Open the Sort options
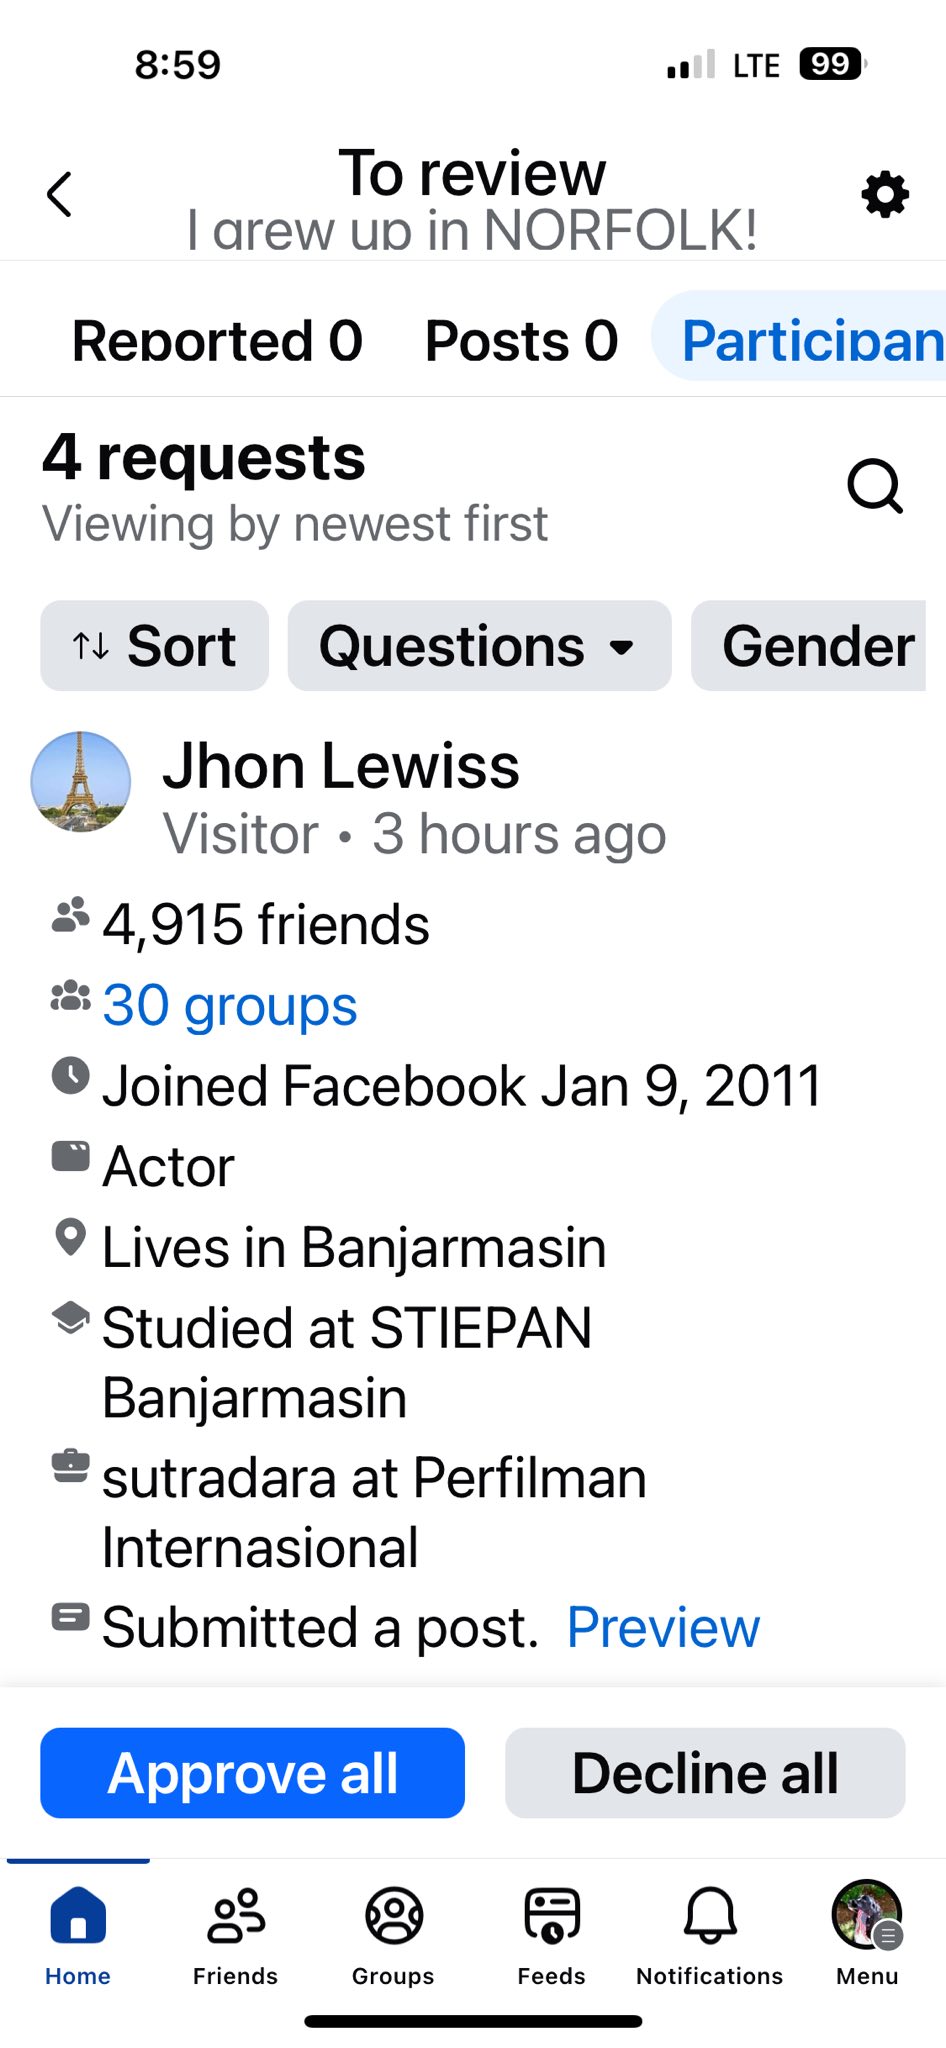 coord(154,646)
